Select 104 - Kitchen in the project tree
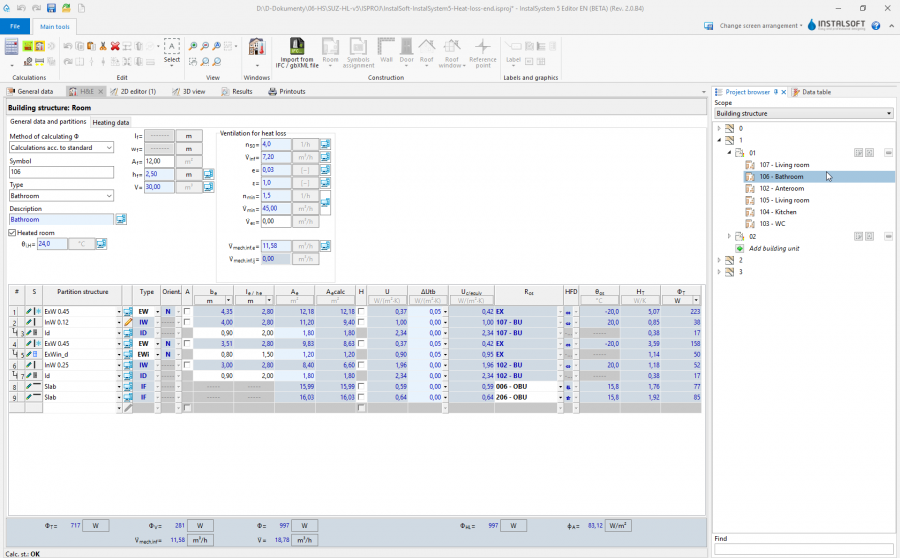 [777, 212]
